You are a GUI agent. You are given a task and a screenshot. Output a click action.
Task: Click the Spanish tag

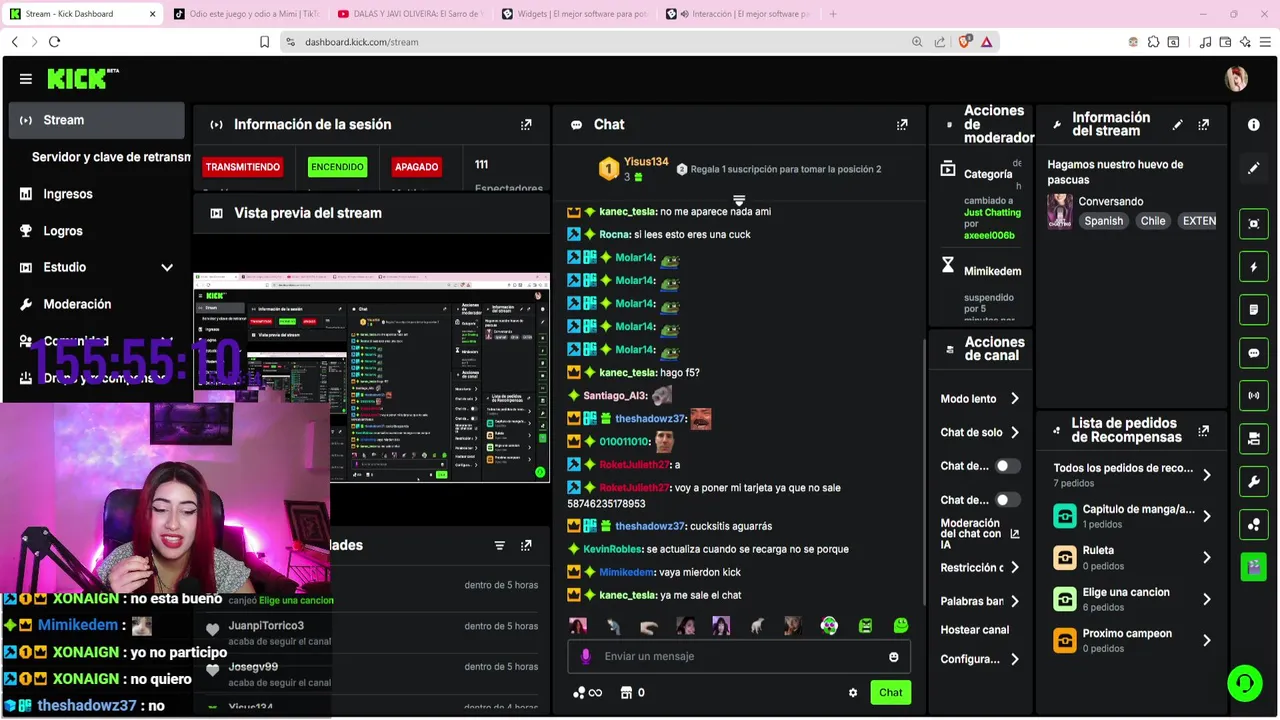point(1104,221)
